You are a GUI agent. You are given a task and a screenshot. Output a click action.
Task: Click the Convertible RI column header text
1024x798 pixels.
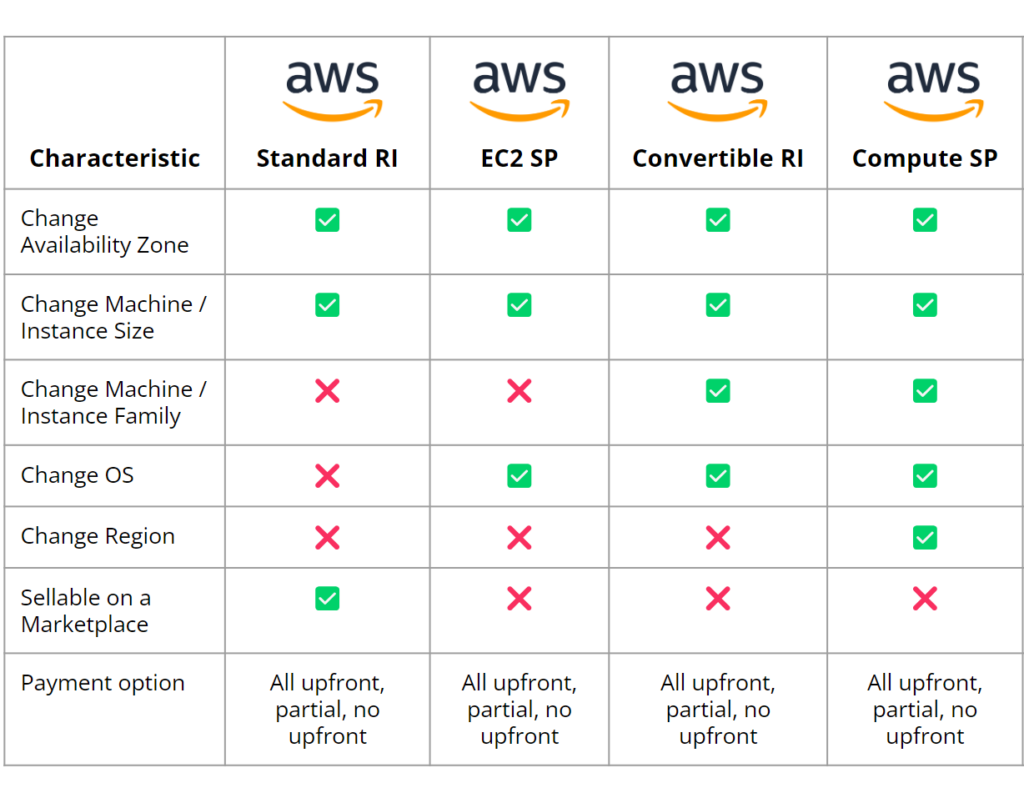point(717,158)
